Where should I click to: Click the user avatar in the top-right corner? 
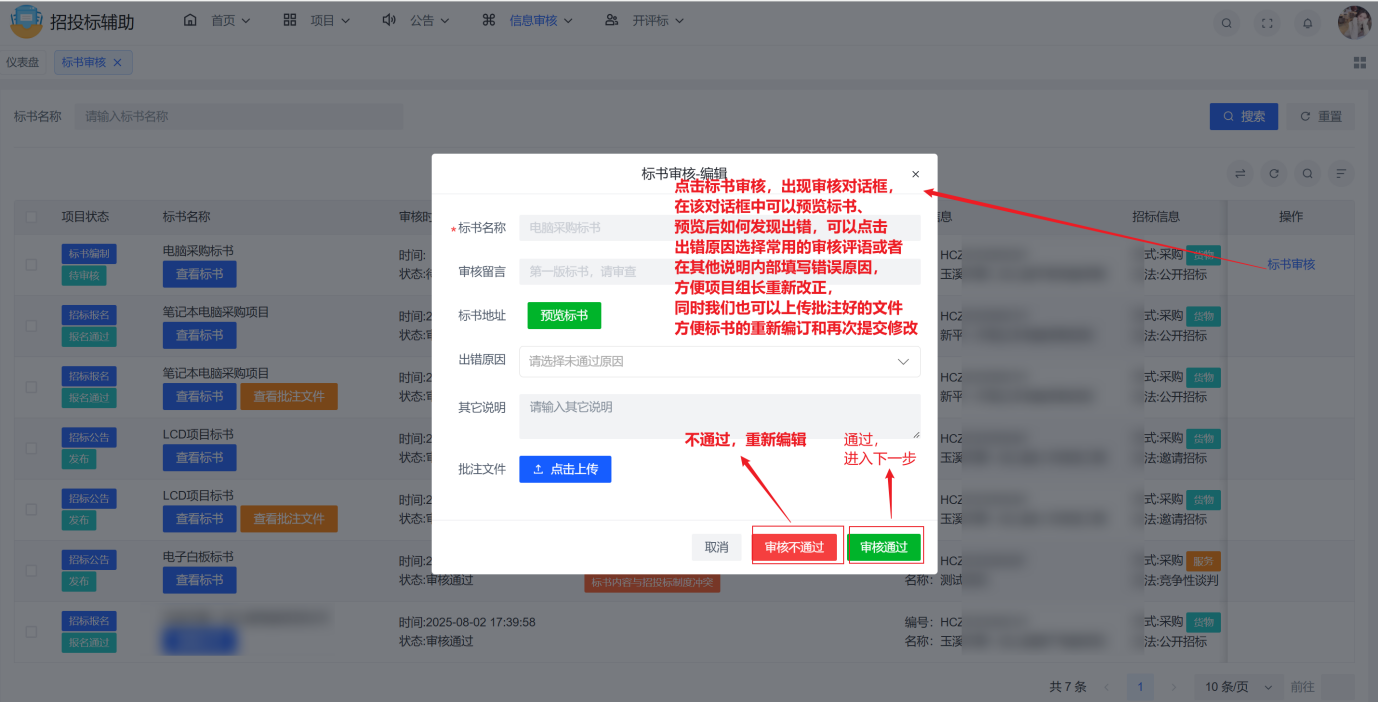point(1355,22)
